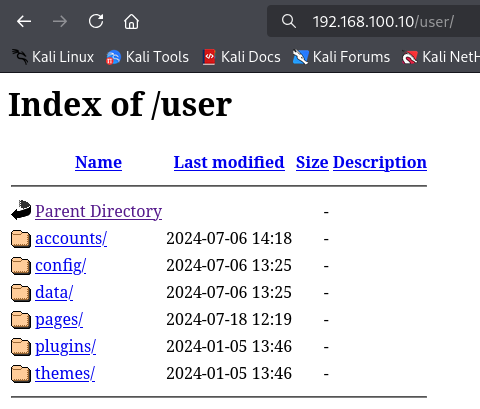Open the themes/ directory link
Image resolution: width=480 pixels, height=409 pixels.
65,373
